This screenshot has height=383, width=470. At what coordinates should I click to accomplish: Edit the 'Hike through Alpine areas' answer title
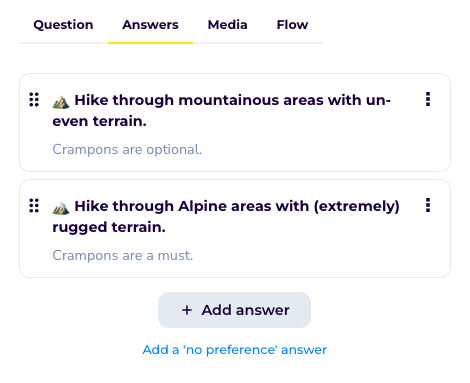tap(226, 217)
